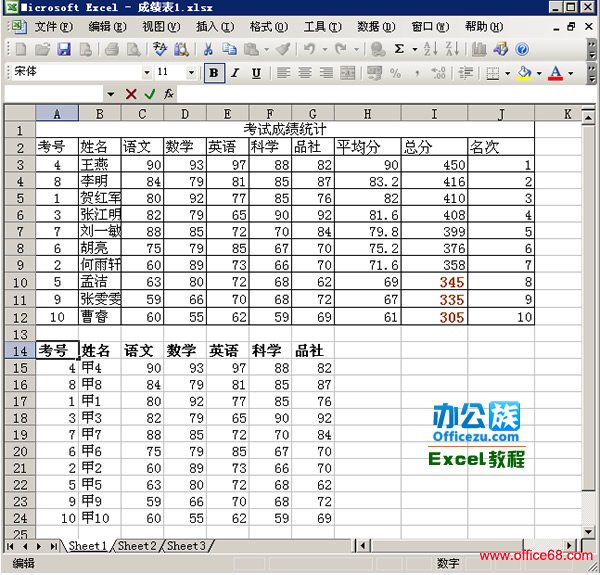Center align text
The image size is (600, 575).
305,73
